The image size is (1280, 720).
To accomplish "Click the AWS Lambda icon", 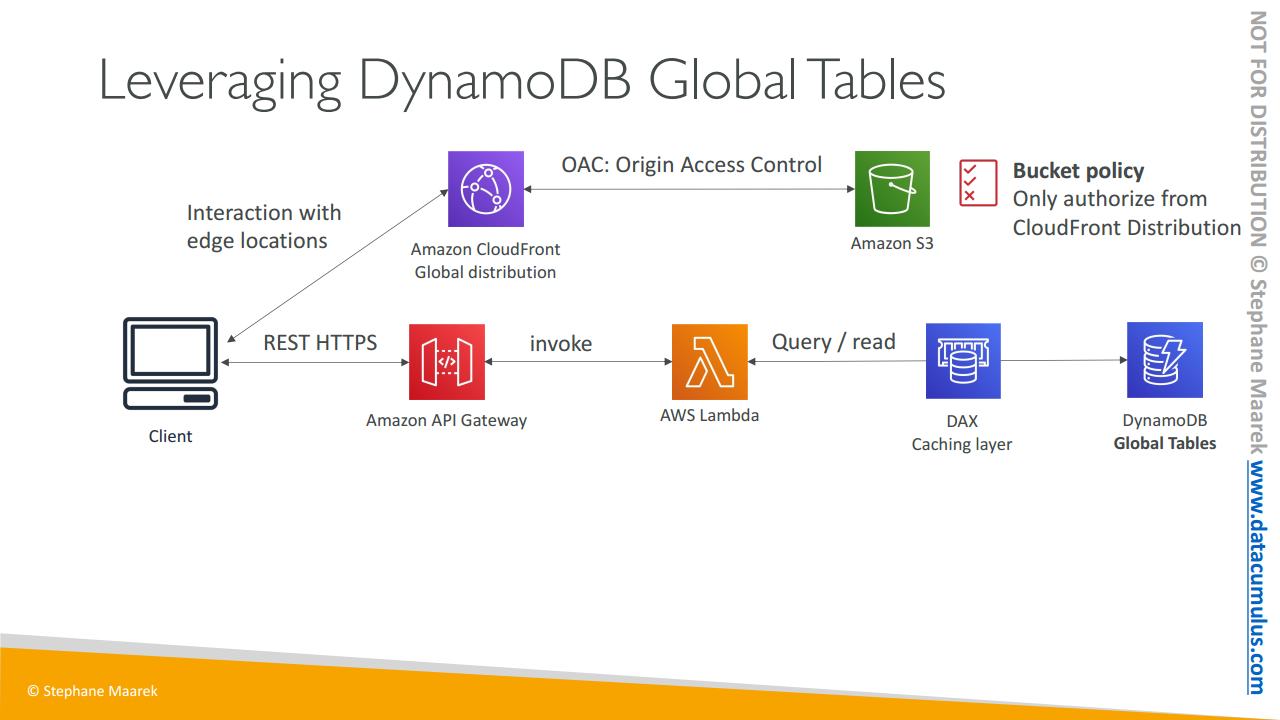I will pyautogui.click(x=710, y=362).
